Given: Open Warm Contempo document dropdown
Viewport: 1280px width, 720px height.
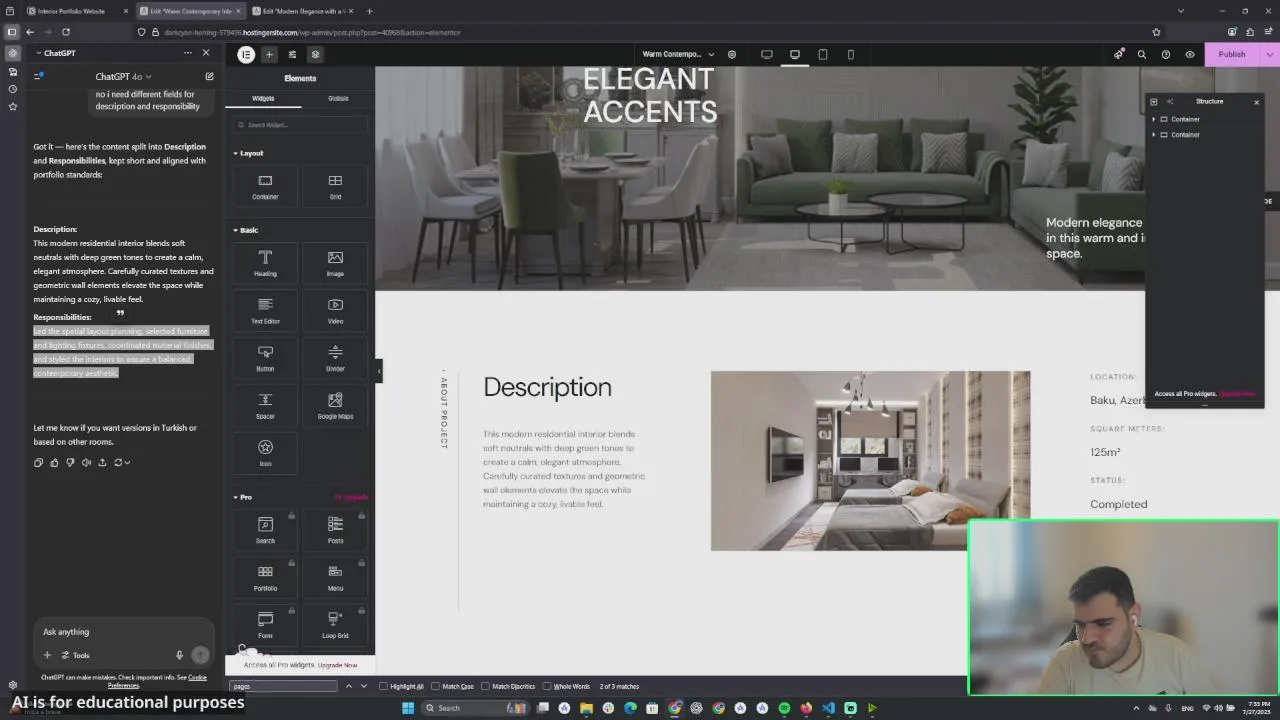Looking at the screenshot, I should pyautogui.click(x=678, y=54).
